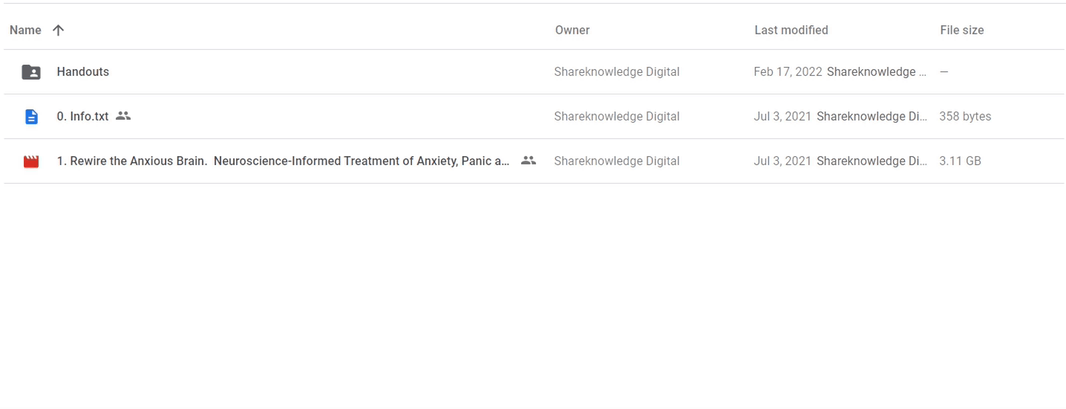Click the 358 bytes file size

tap(965, 116)
